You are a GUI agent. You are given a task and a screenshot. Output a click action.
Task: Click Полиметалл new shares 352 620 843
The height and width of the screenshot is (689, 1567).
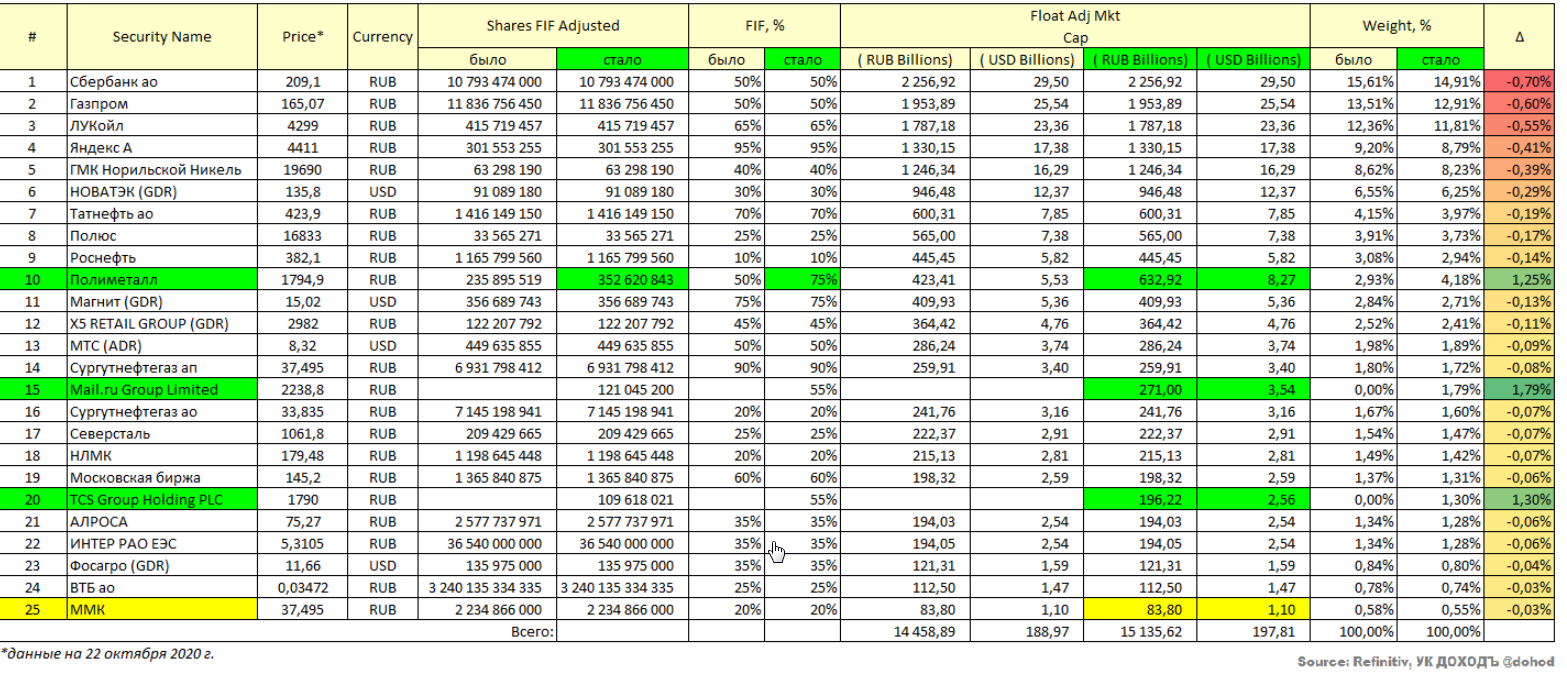click(x=620, y=279)
